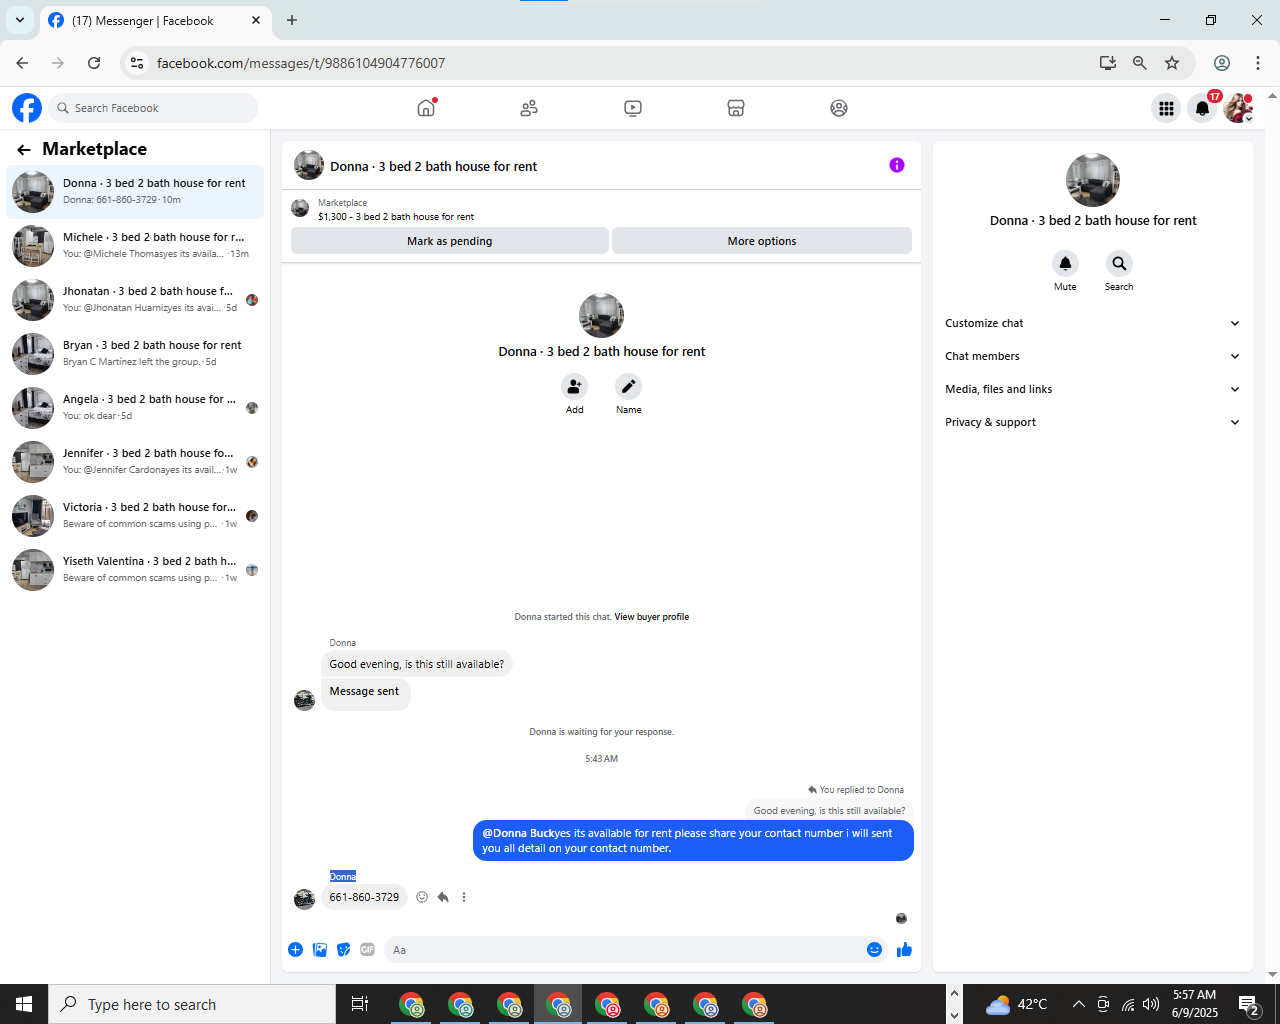Expand the Privacy & support section
Viewport: 1280px width, 1024px height.
click(1092, 422)
